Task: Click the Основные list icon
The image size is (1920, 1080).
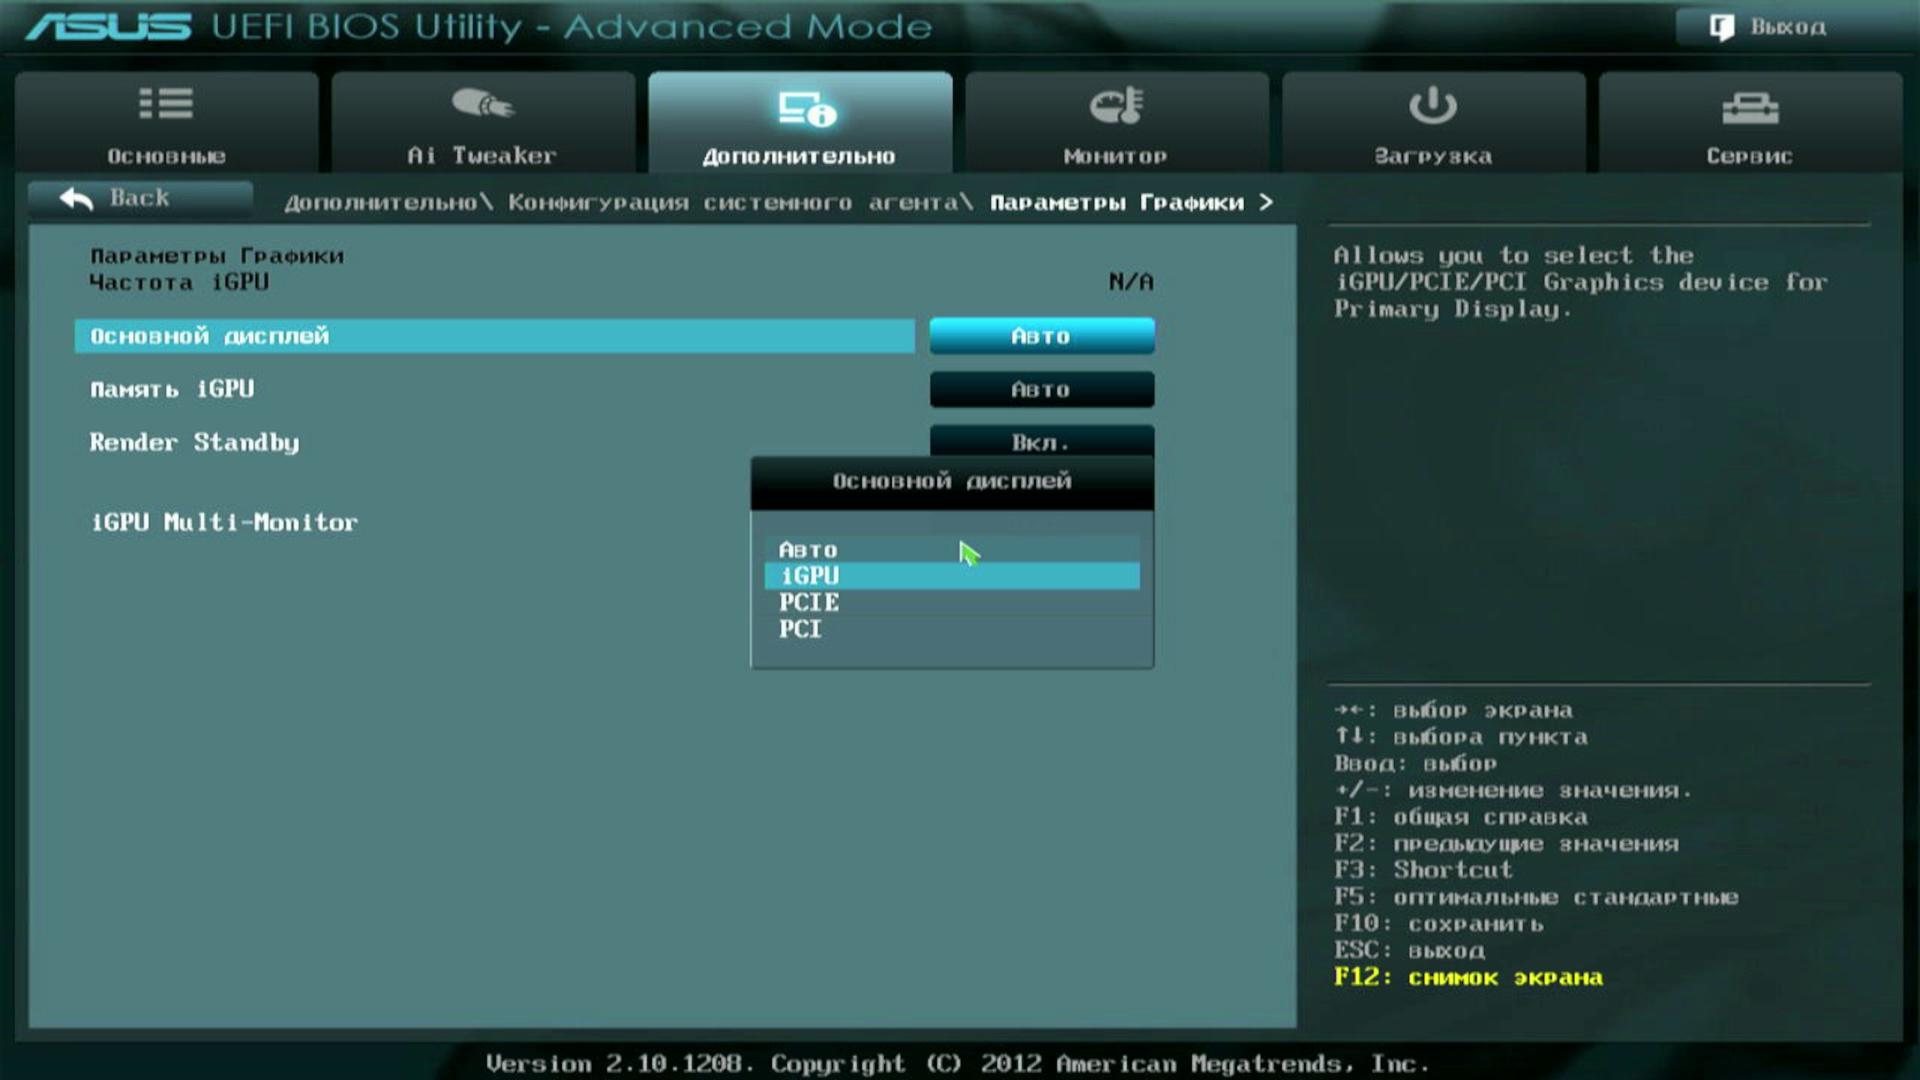Action: click(x=166, y=103)
